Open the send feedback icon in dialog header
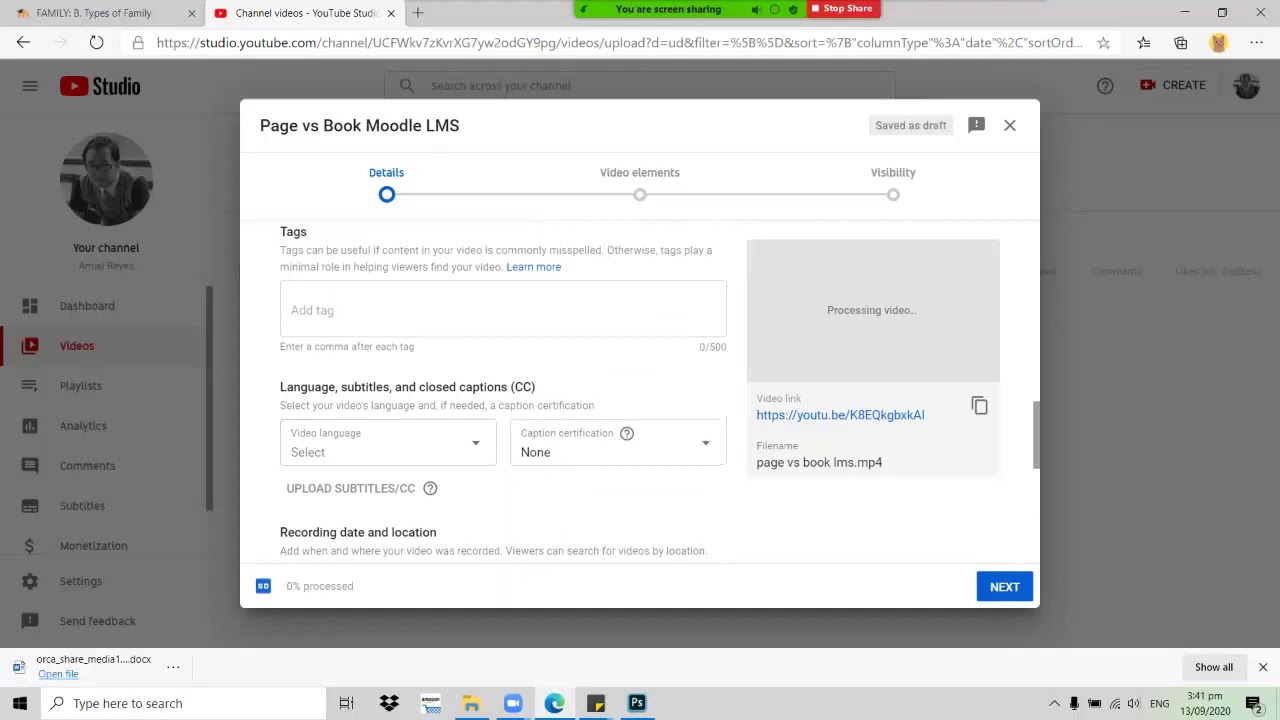Screen dimensions: 1280x720 pos(976,125)
